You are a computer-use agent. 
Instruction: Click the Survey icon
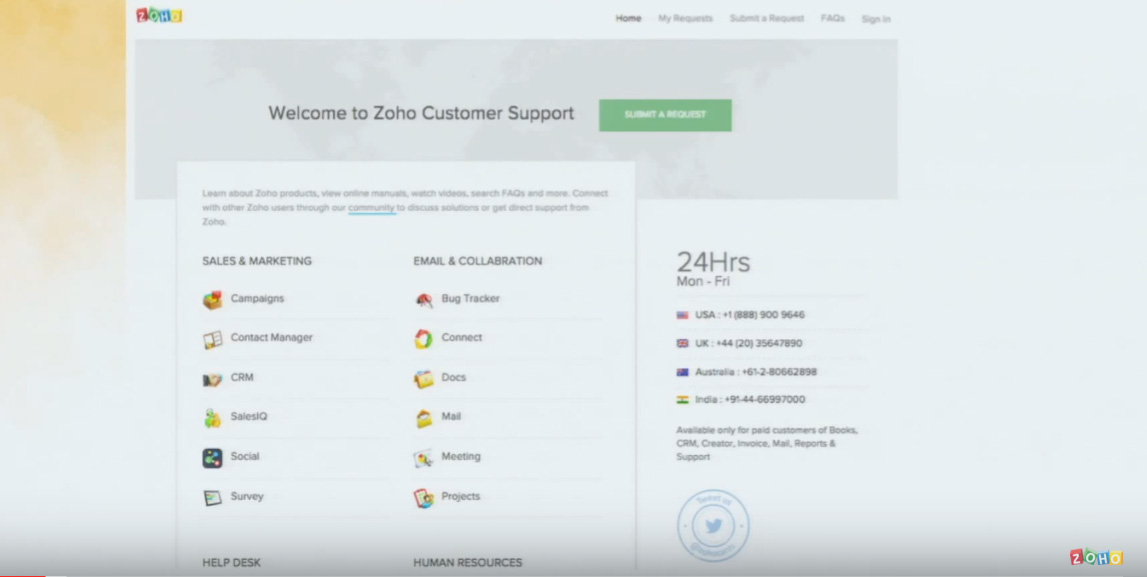click(x=212, y=497)
